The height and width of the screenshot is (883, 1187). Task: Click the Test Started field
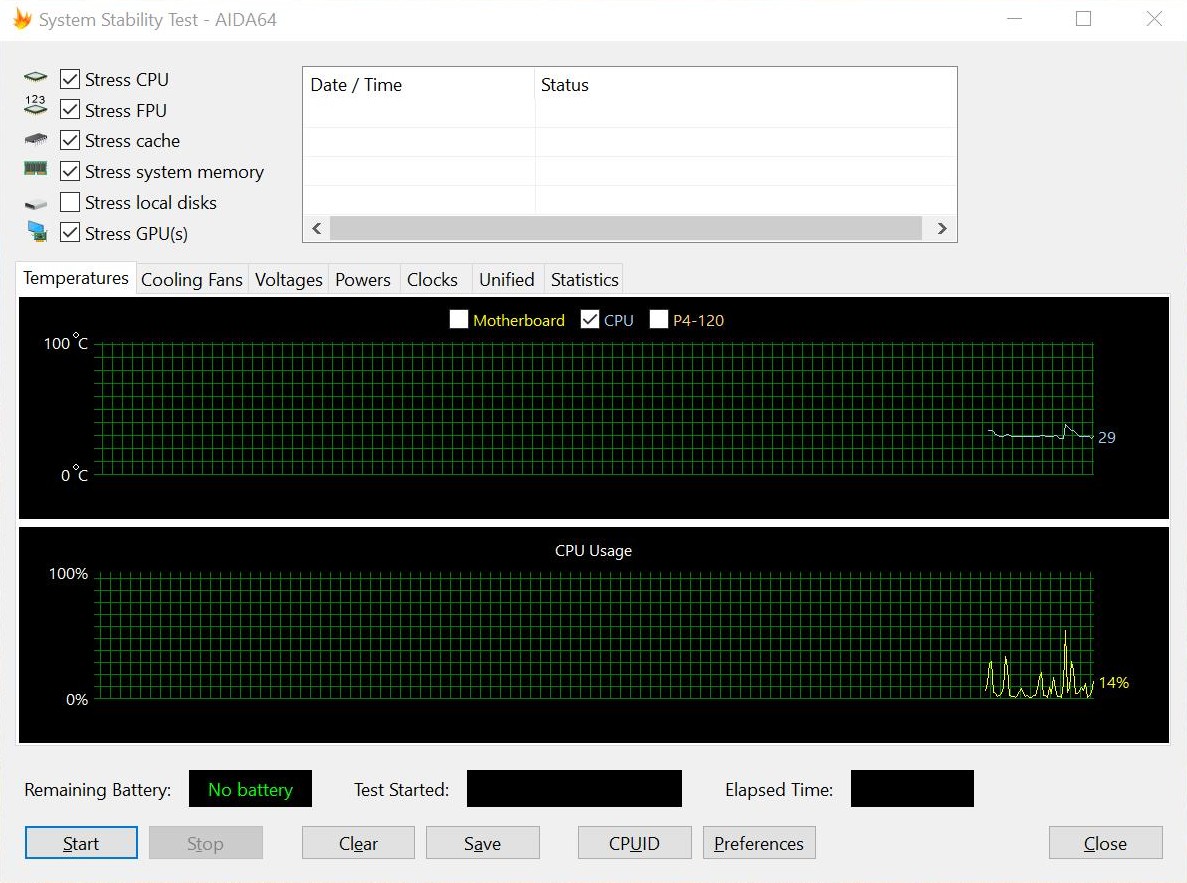pos(574,788)
